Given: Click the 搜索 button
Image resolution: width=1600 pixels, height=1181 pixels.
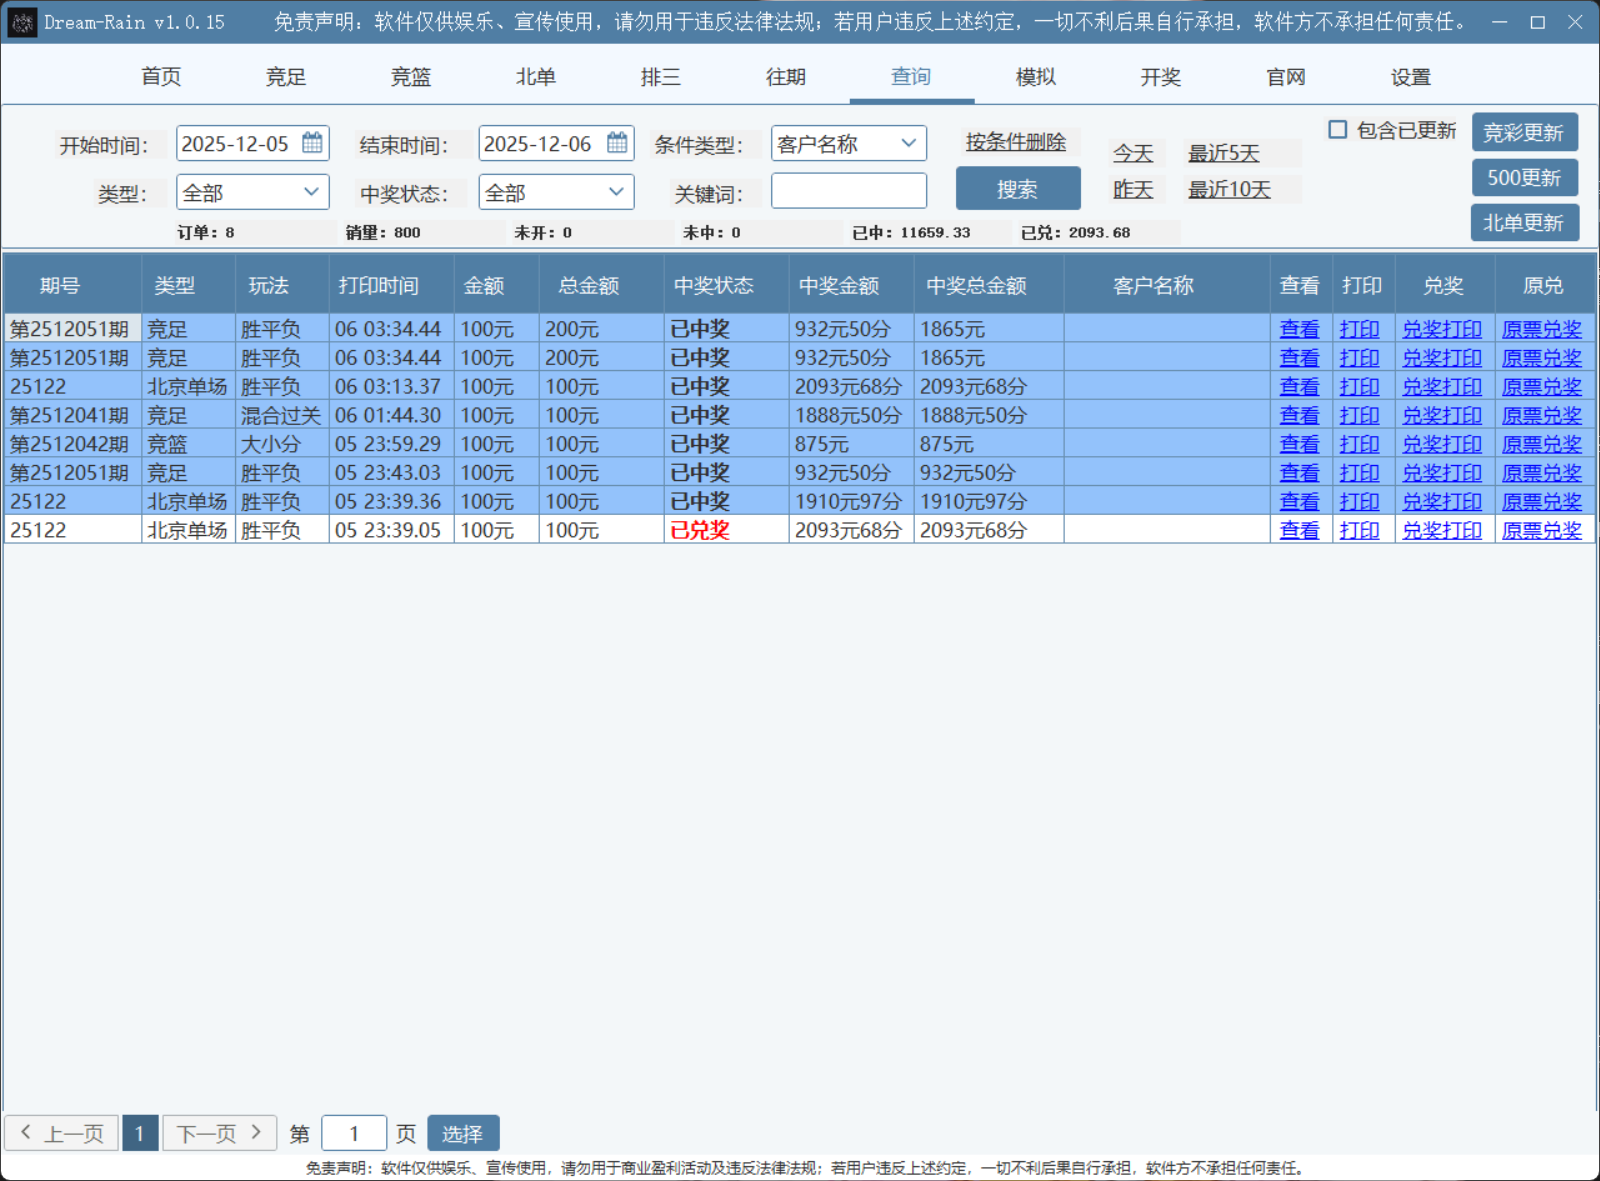Looking at the screenshot, I should (1017, 189).
